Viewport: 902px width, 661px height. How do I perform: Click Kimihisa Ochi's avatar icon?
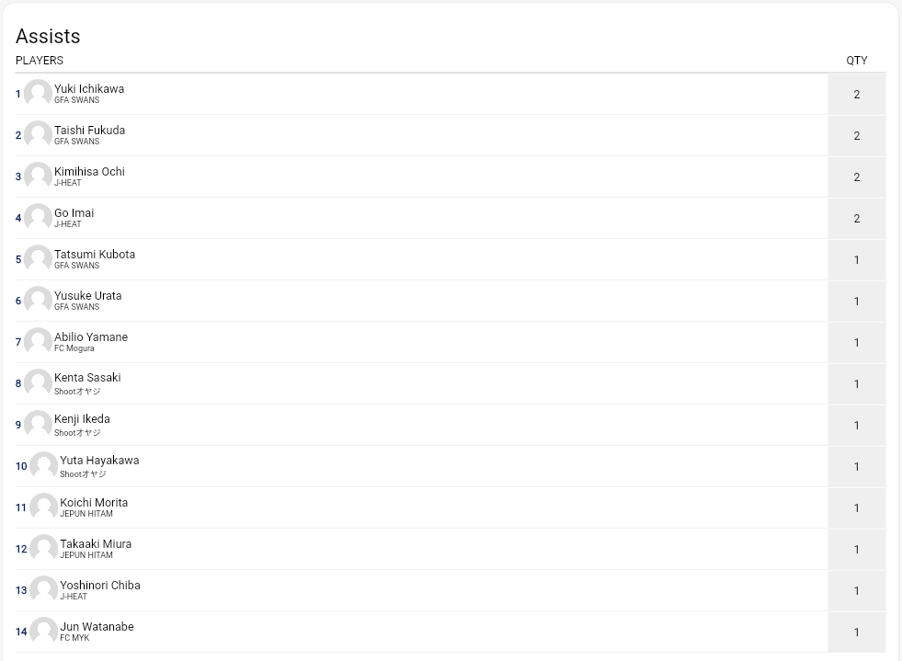point(38,177)
